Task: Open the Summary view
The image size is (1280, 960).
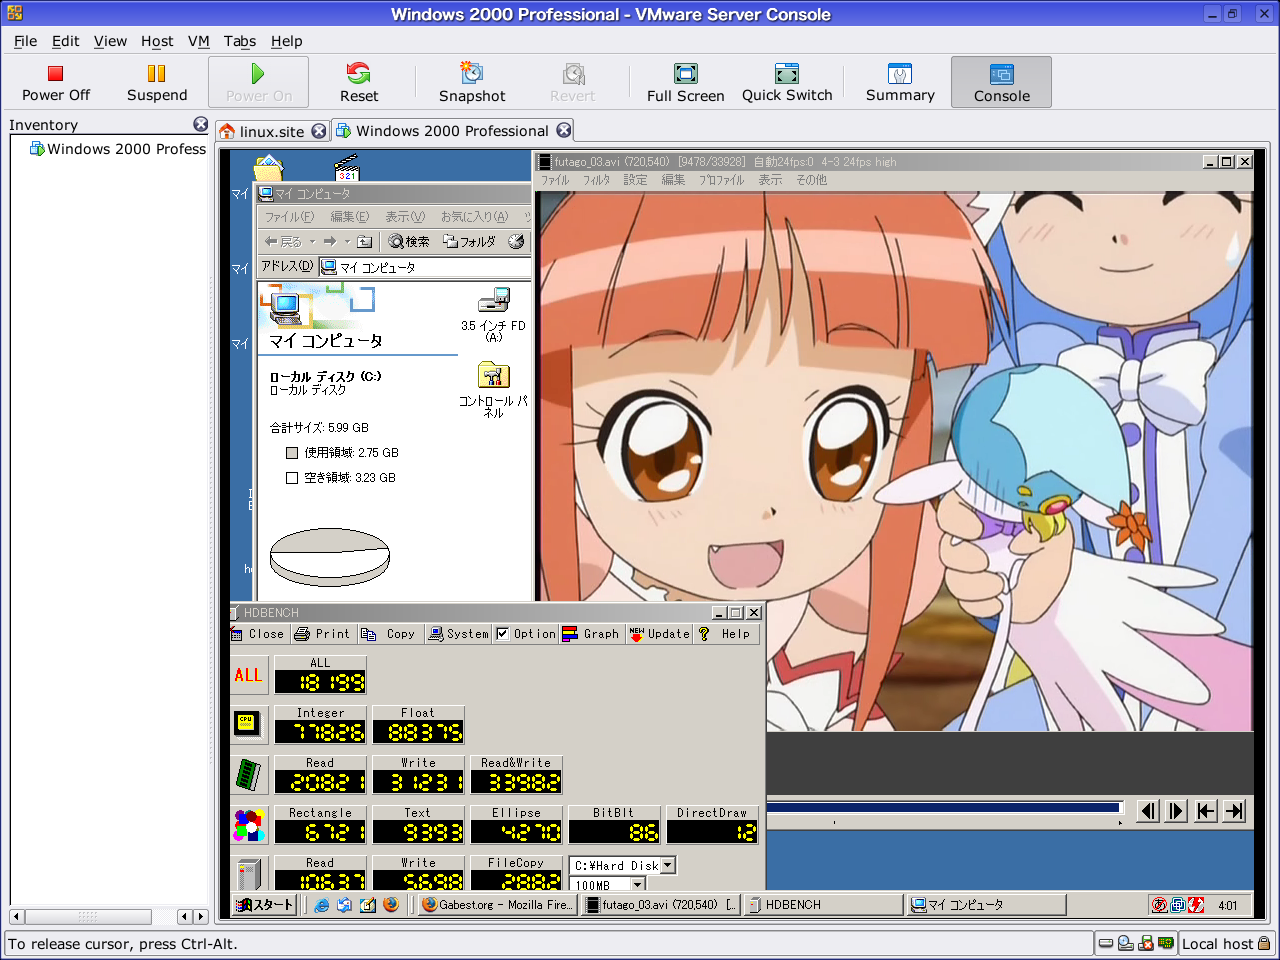Action: 900,82
